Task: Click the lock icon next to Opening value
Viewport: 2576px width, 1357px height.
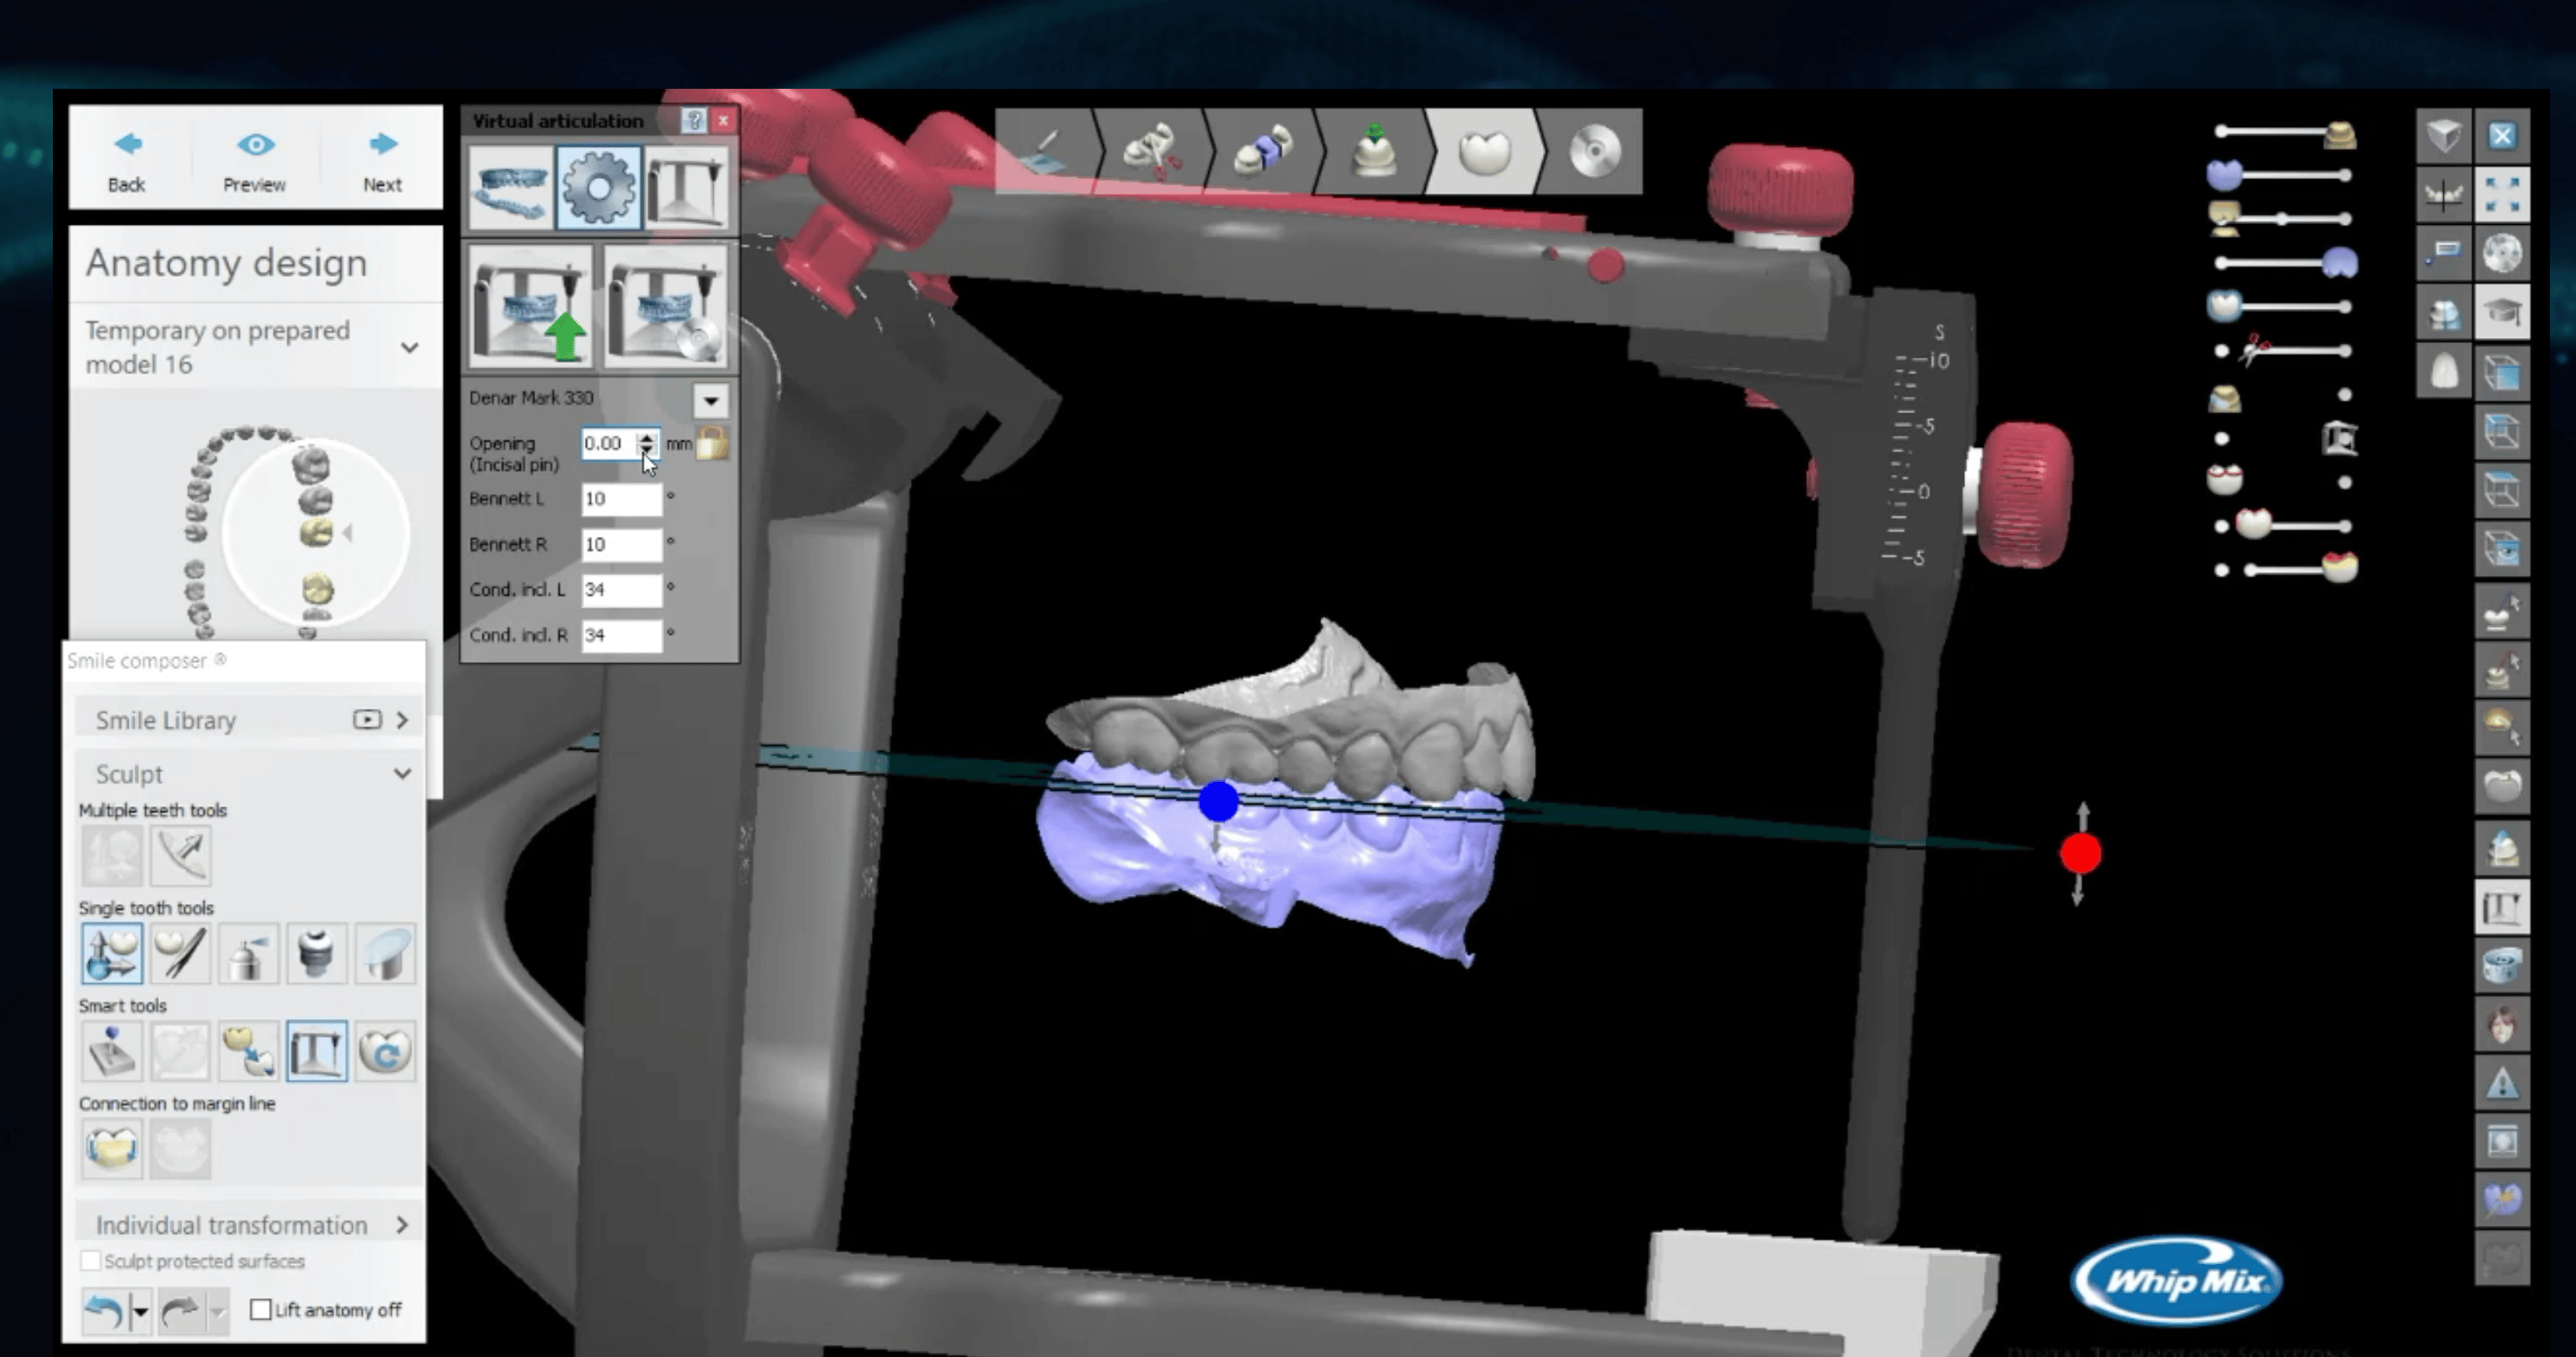Action: (x=712, y=443)
